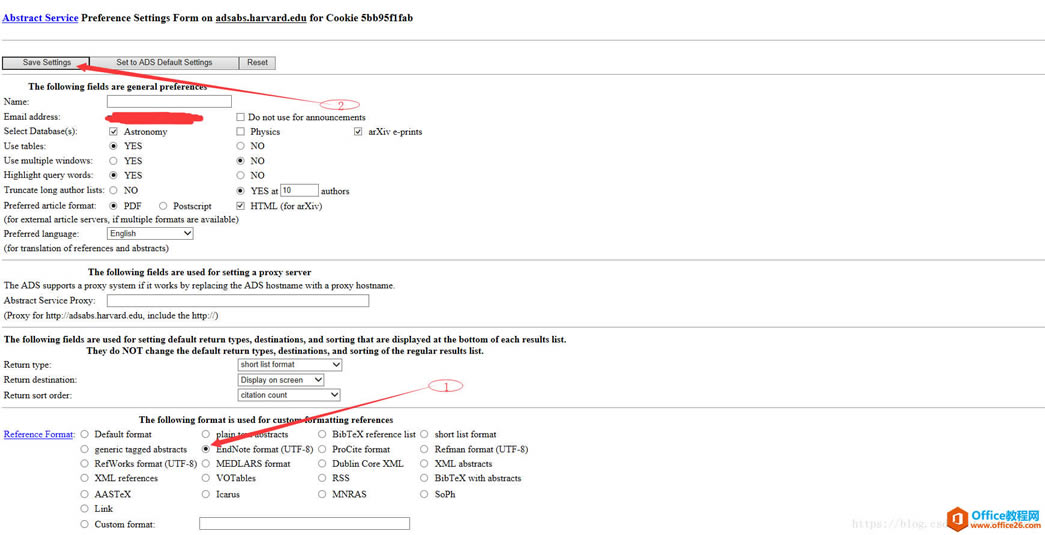Select Dublin Core XML radio button
Viewport: 1045px width, 535px height.
pos(322,463)
